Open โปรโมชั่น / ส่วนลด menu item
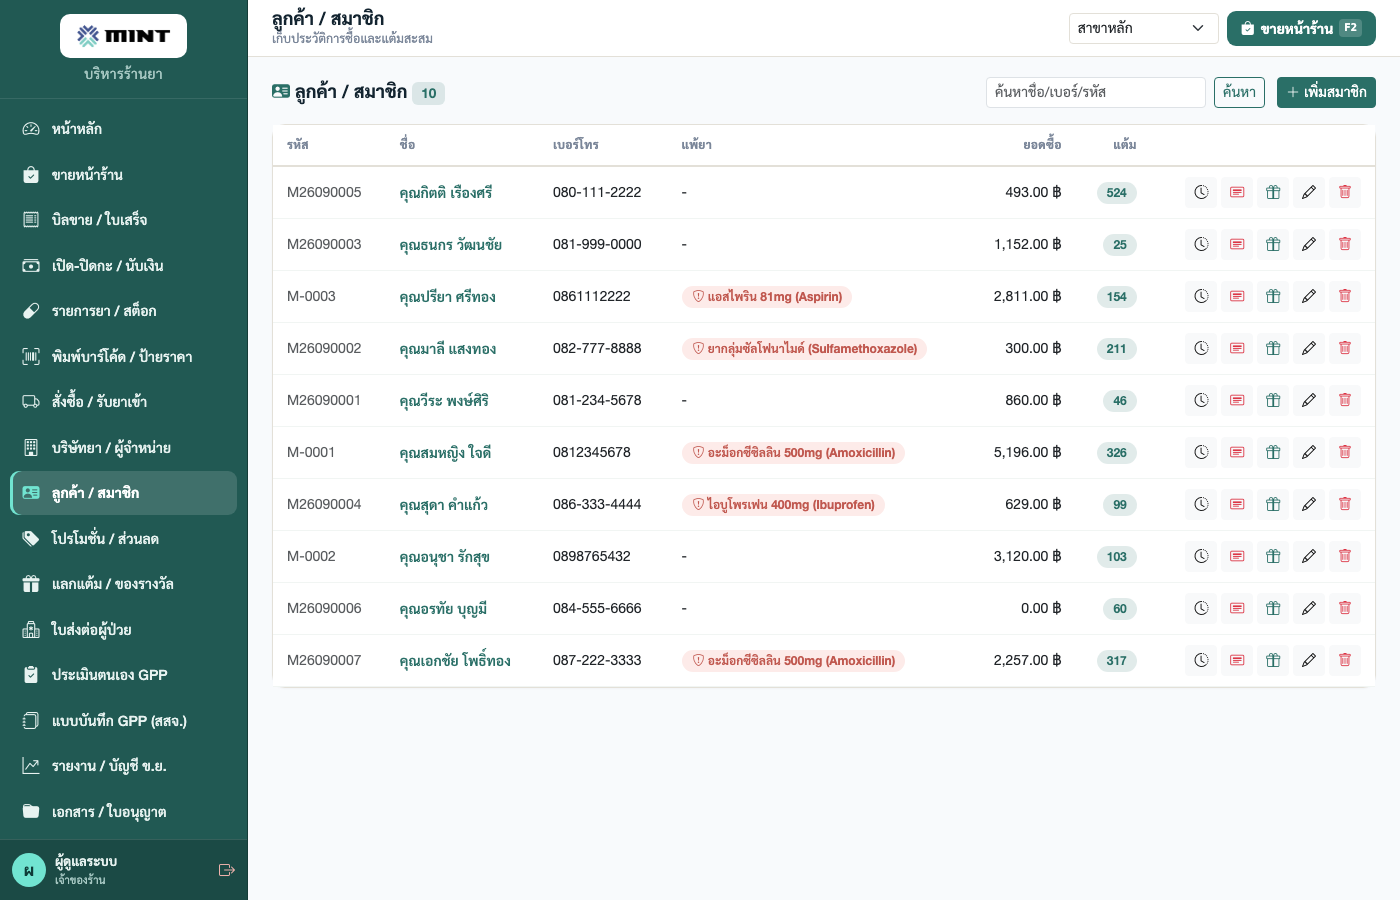Image resolution: width=1400 pixels, height=900 pixels. pyautogui.click(x=124, y=539)
